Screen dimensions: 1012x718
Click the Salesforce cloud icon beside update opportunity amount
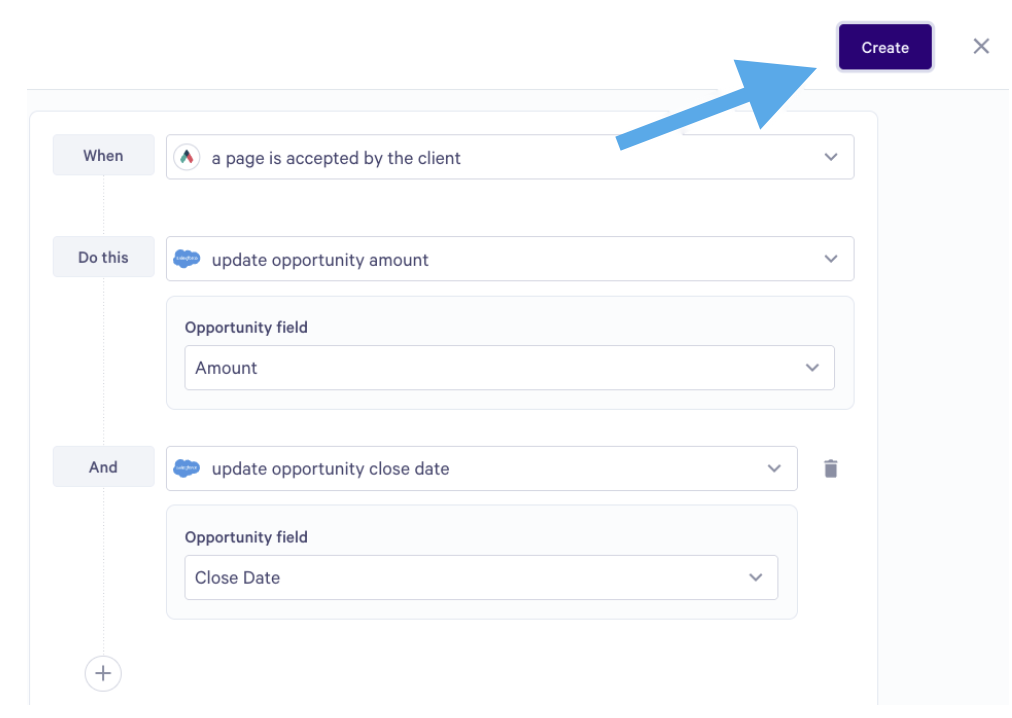click(187, 259)
